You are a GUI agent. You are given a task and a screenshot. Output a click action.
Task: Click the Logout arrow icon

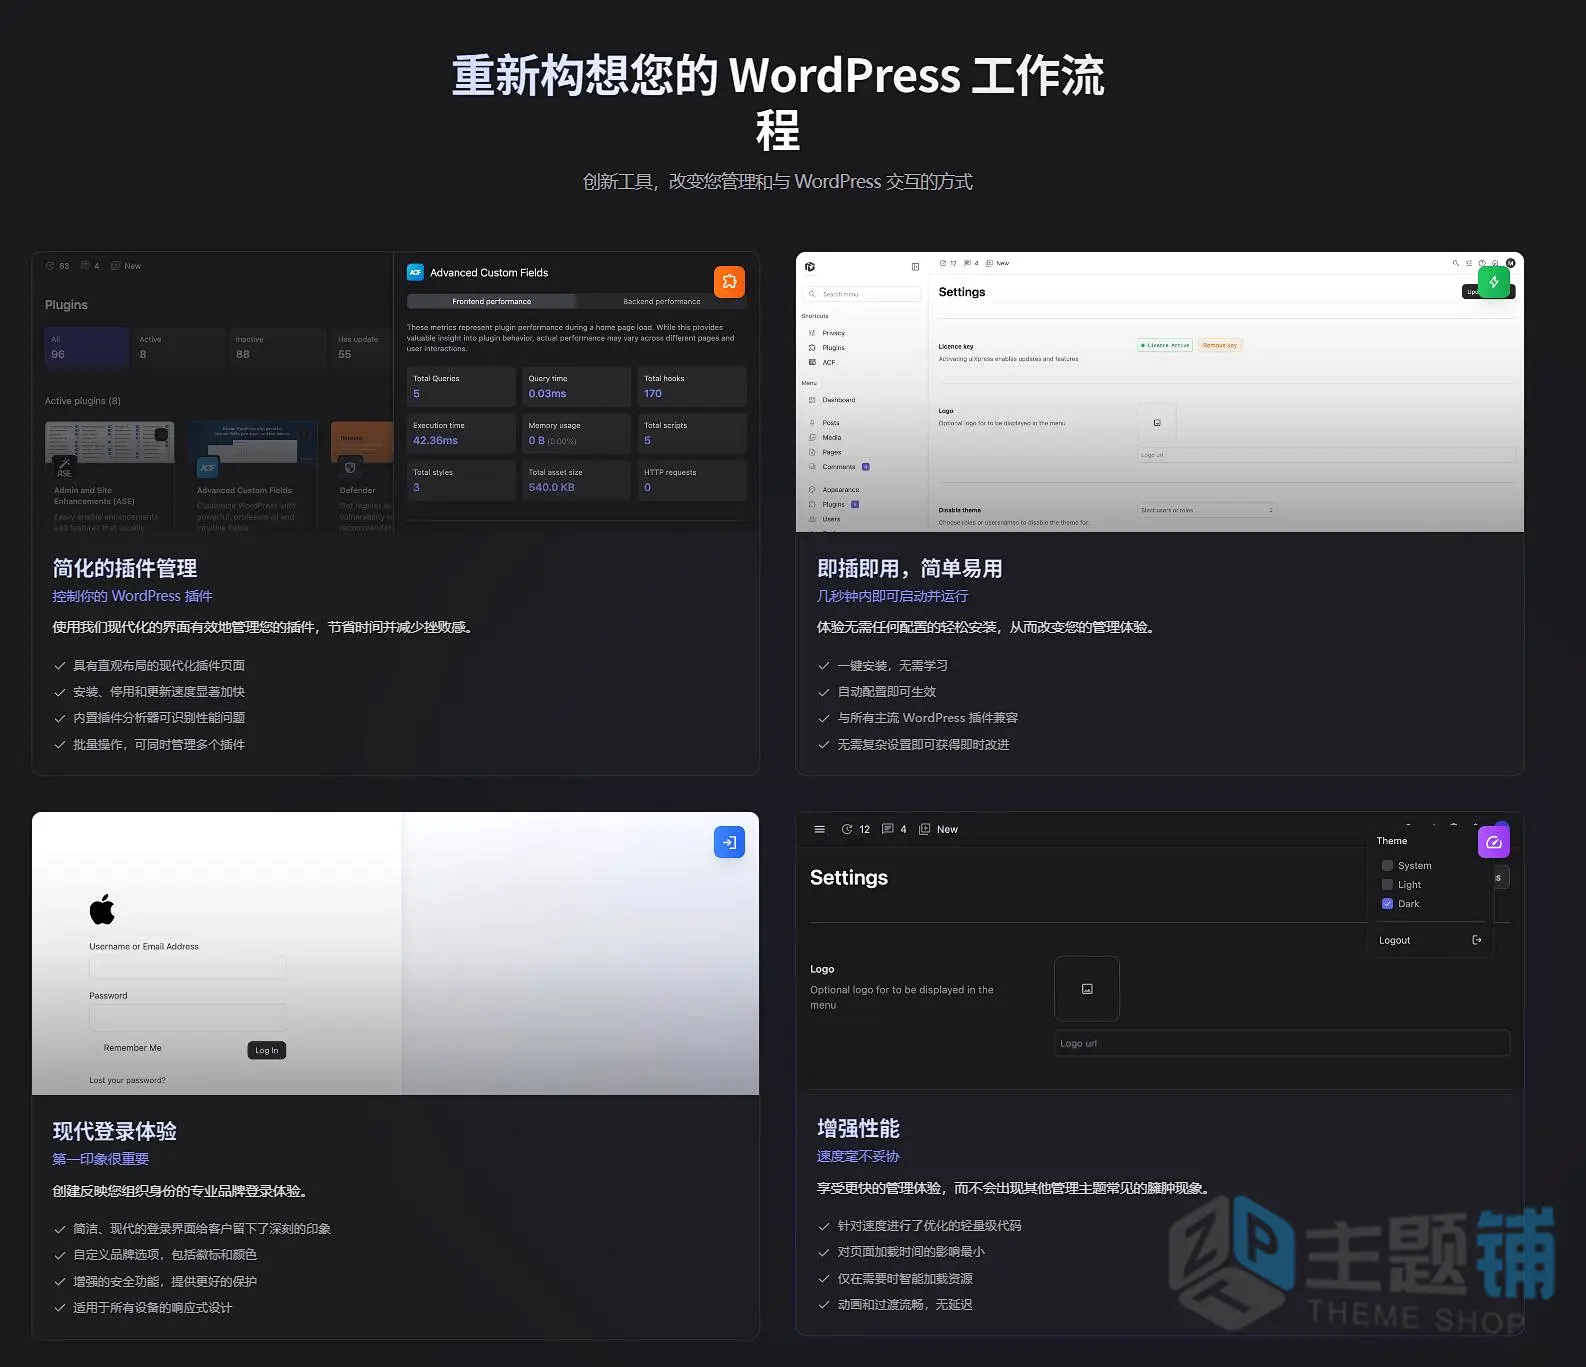tap(1477, 940)
